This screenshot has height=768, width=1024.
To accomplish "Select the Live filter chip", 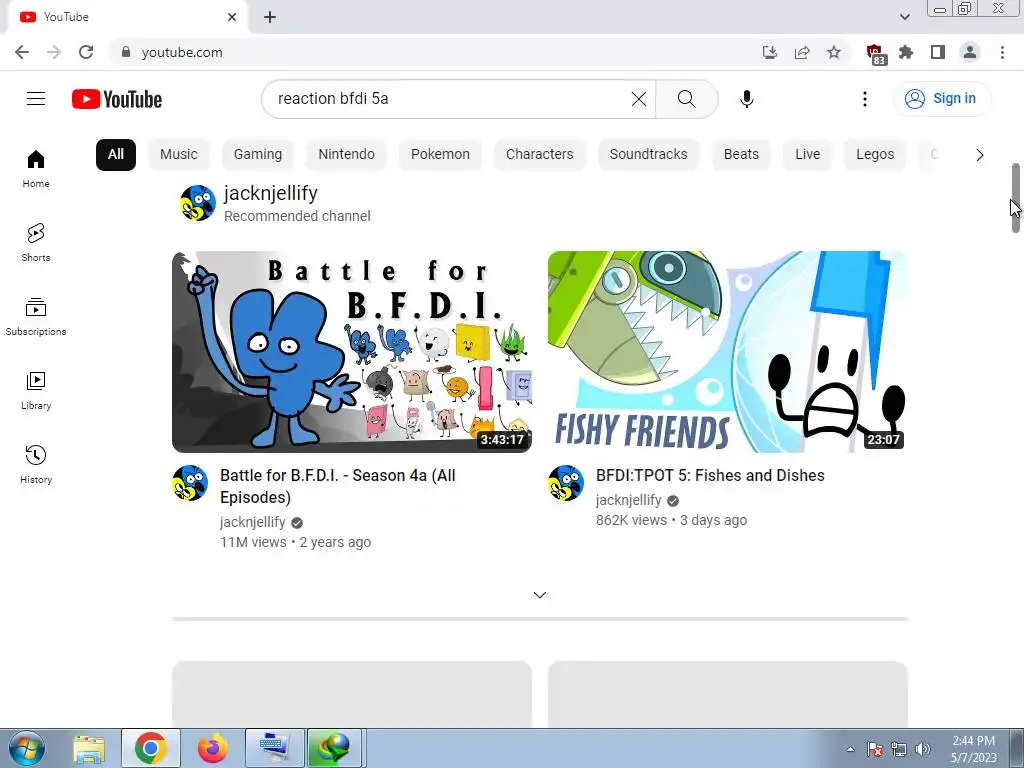I will coord(807,155).
